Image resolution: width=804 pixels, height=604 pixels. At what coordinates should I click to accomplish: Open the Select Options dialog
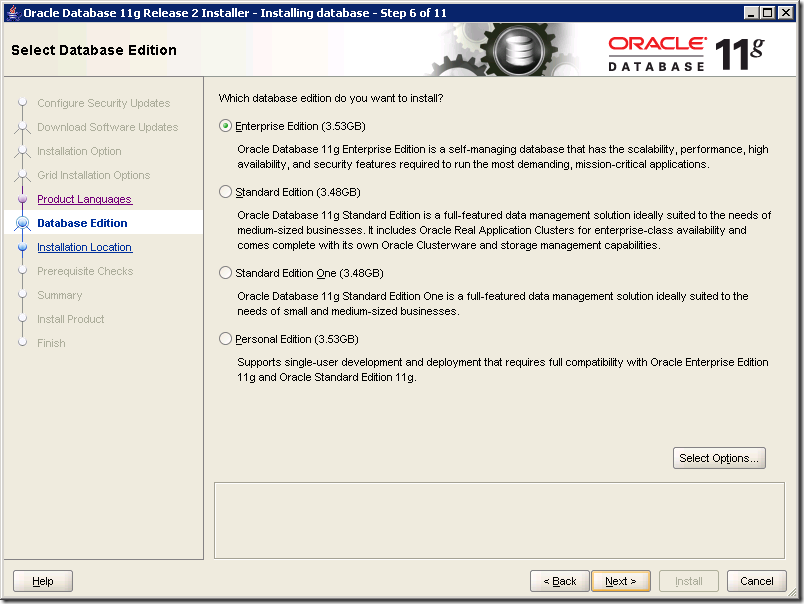click(x=719, y=458)
